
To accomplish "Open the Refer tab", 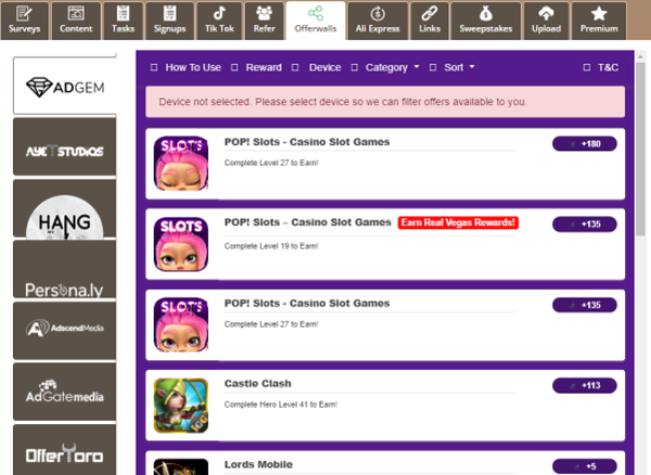I will 264,21.
